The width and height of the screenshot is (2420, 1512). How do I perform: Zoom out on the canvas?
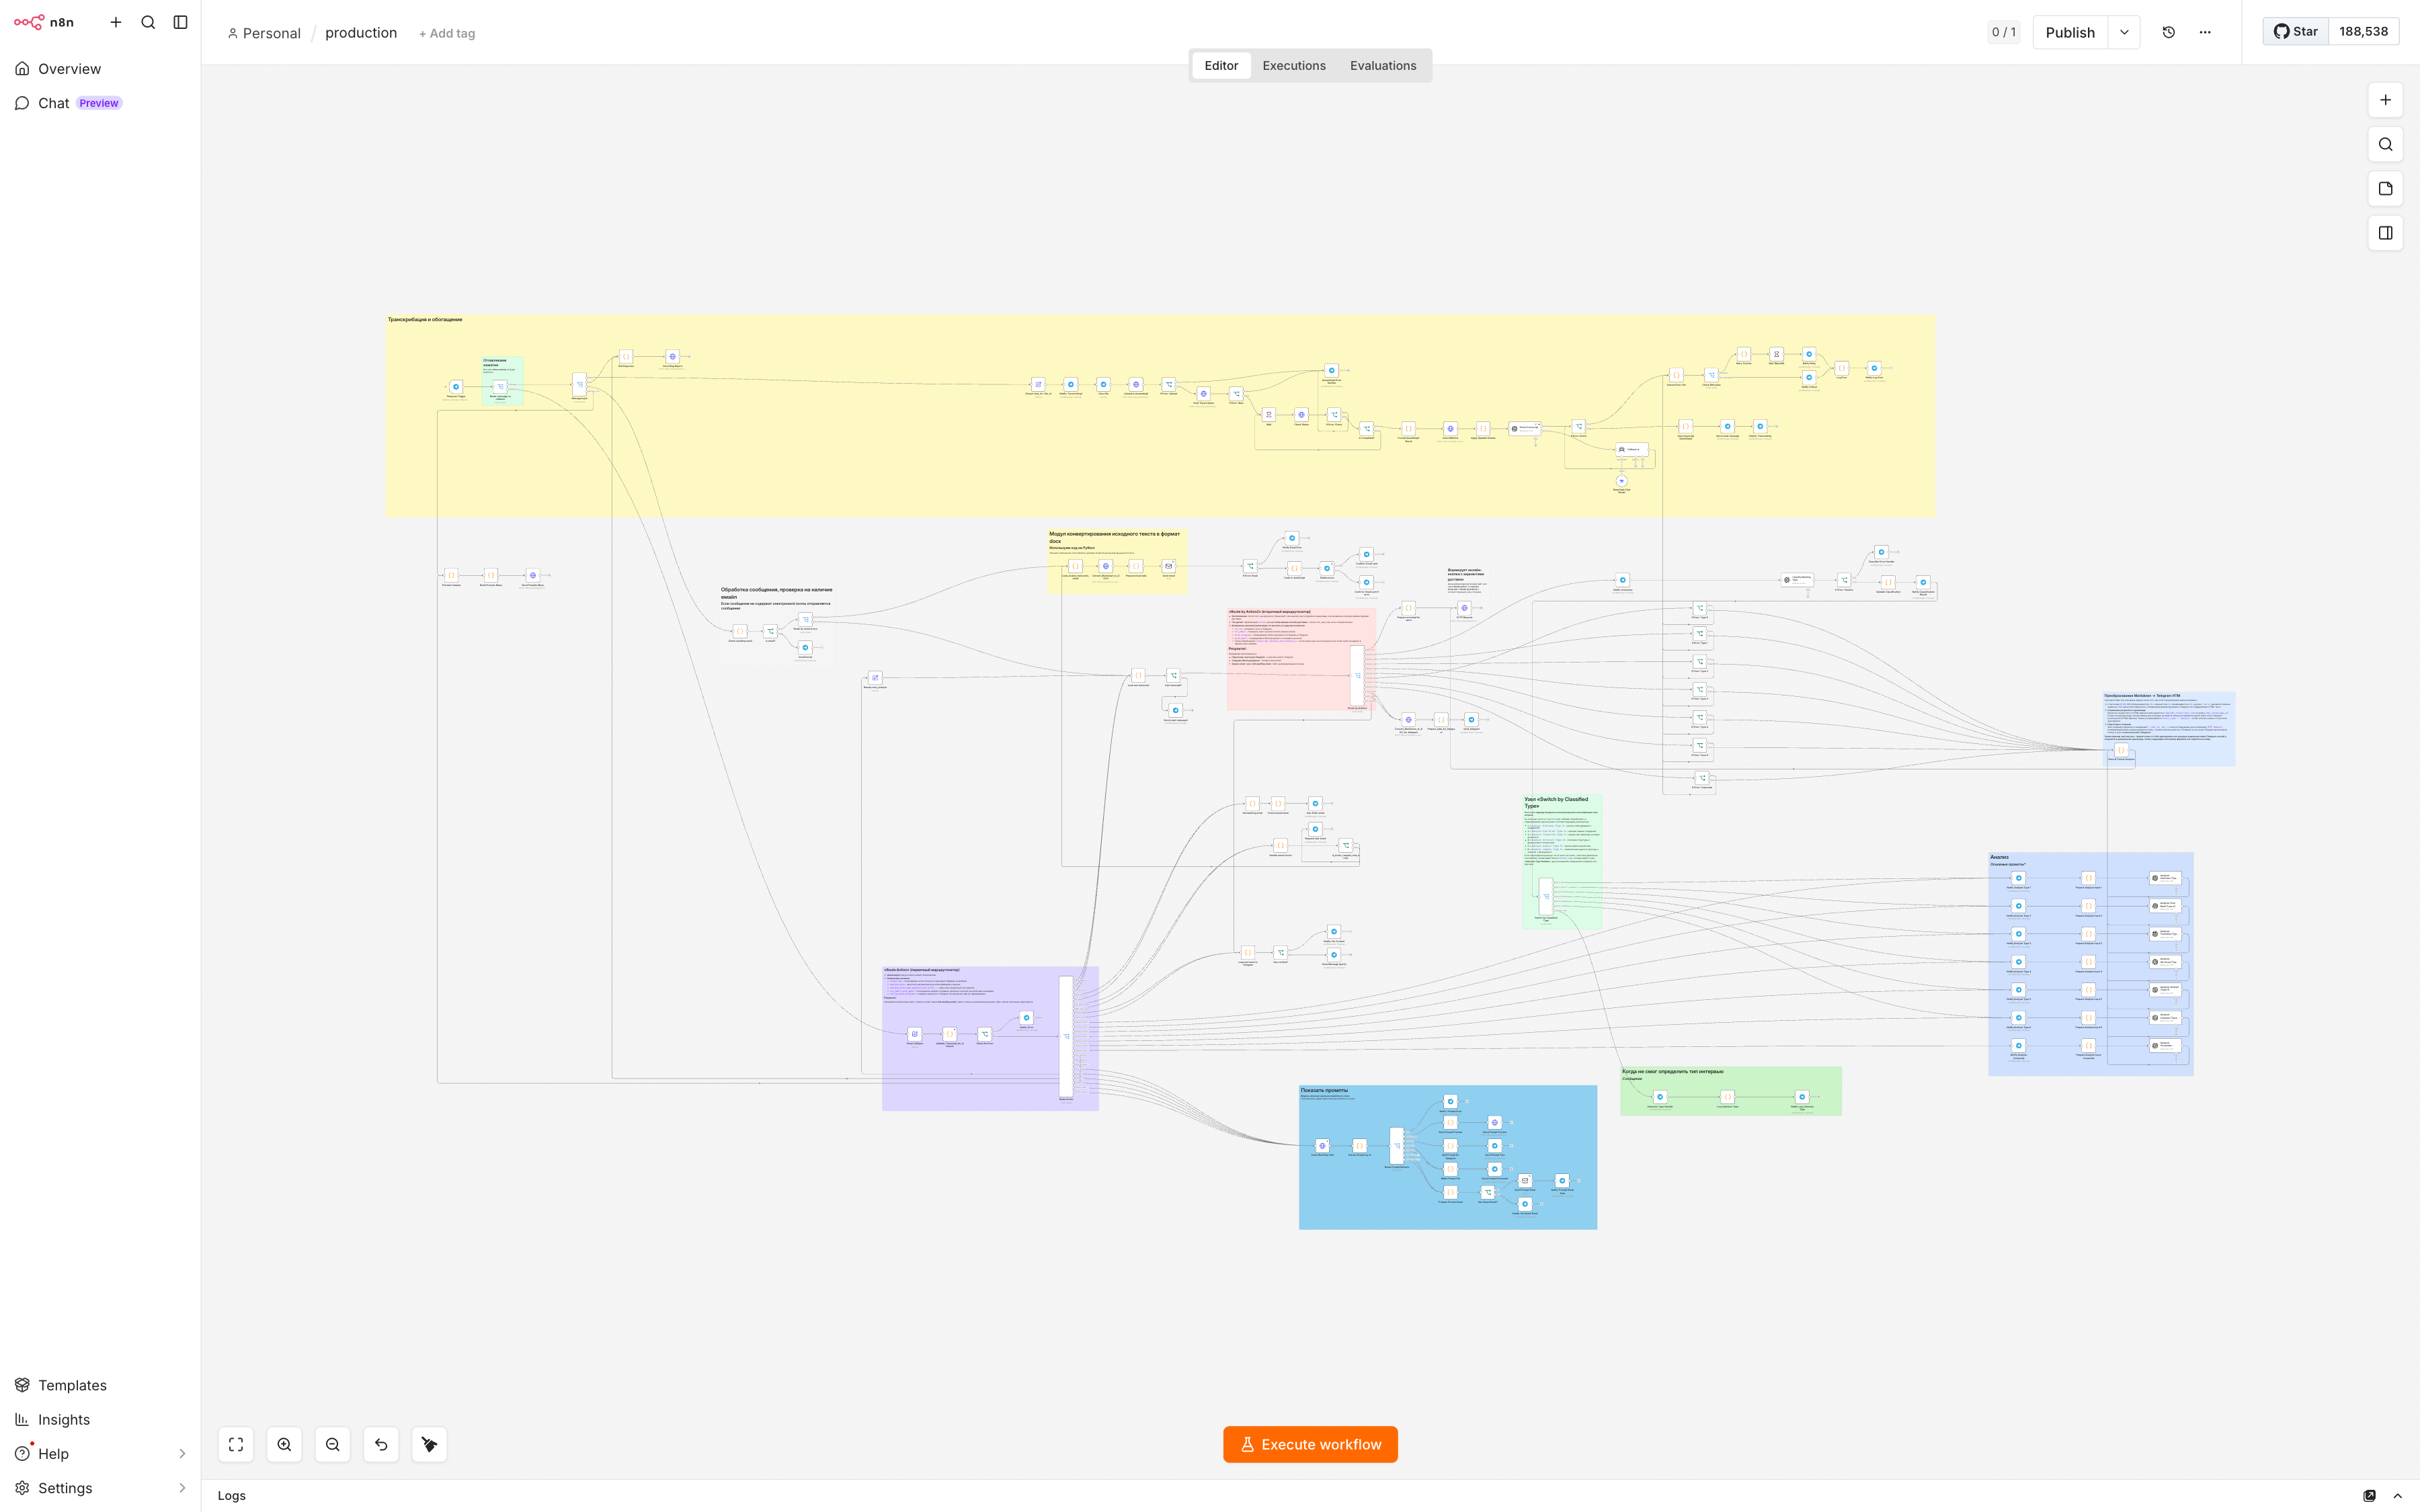pyautogui.click(x=333, y=1444)
